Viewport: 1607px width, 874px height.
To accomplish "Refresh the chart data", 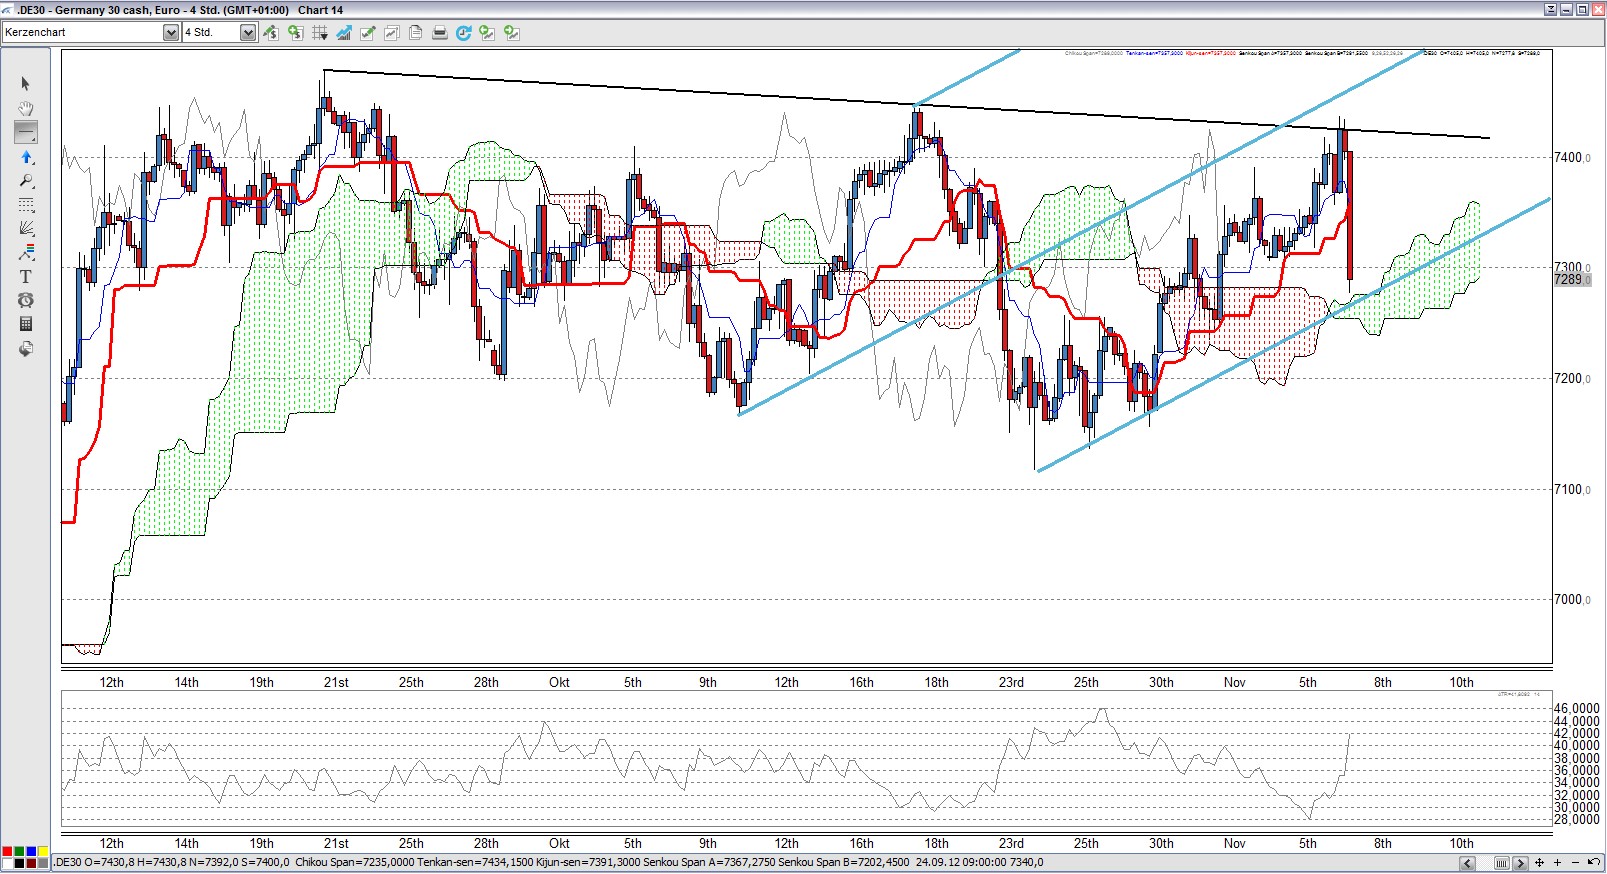I will pyautogui.click(x=463, y=33).
